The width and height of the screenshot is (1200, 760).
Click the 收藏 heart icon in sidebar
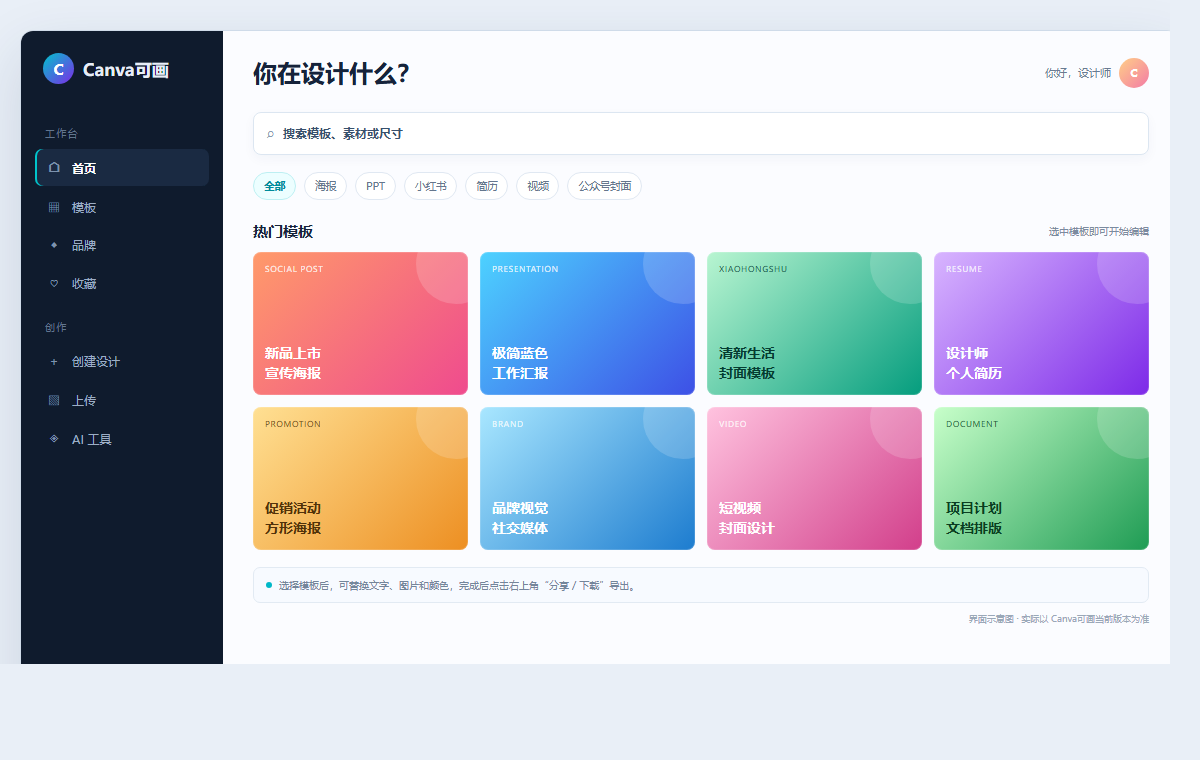point(54,283)
